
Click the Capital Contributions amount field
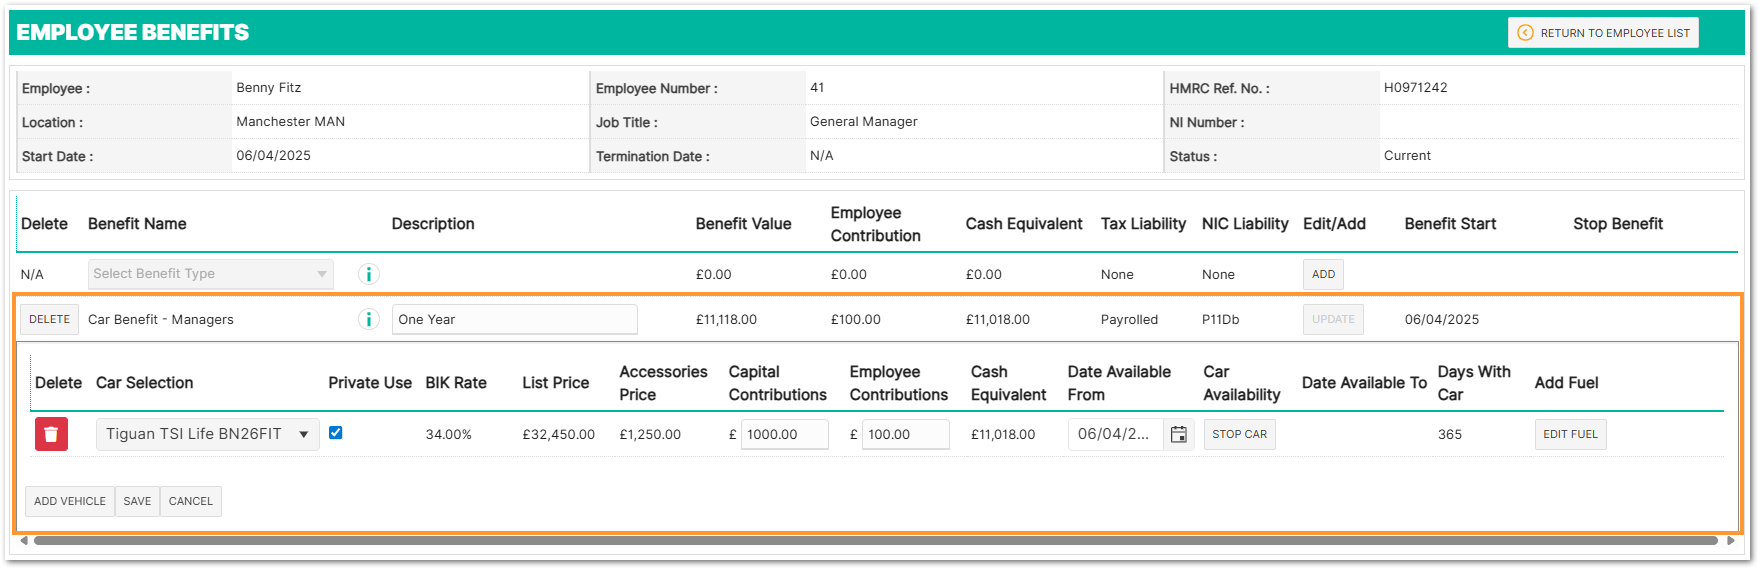tap(784, 434)
